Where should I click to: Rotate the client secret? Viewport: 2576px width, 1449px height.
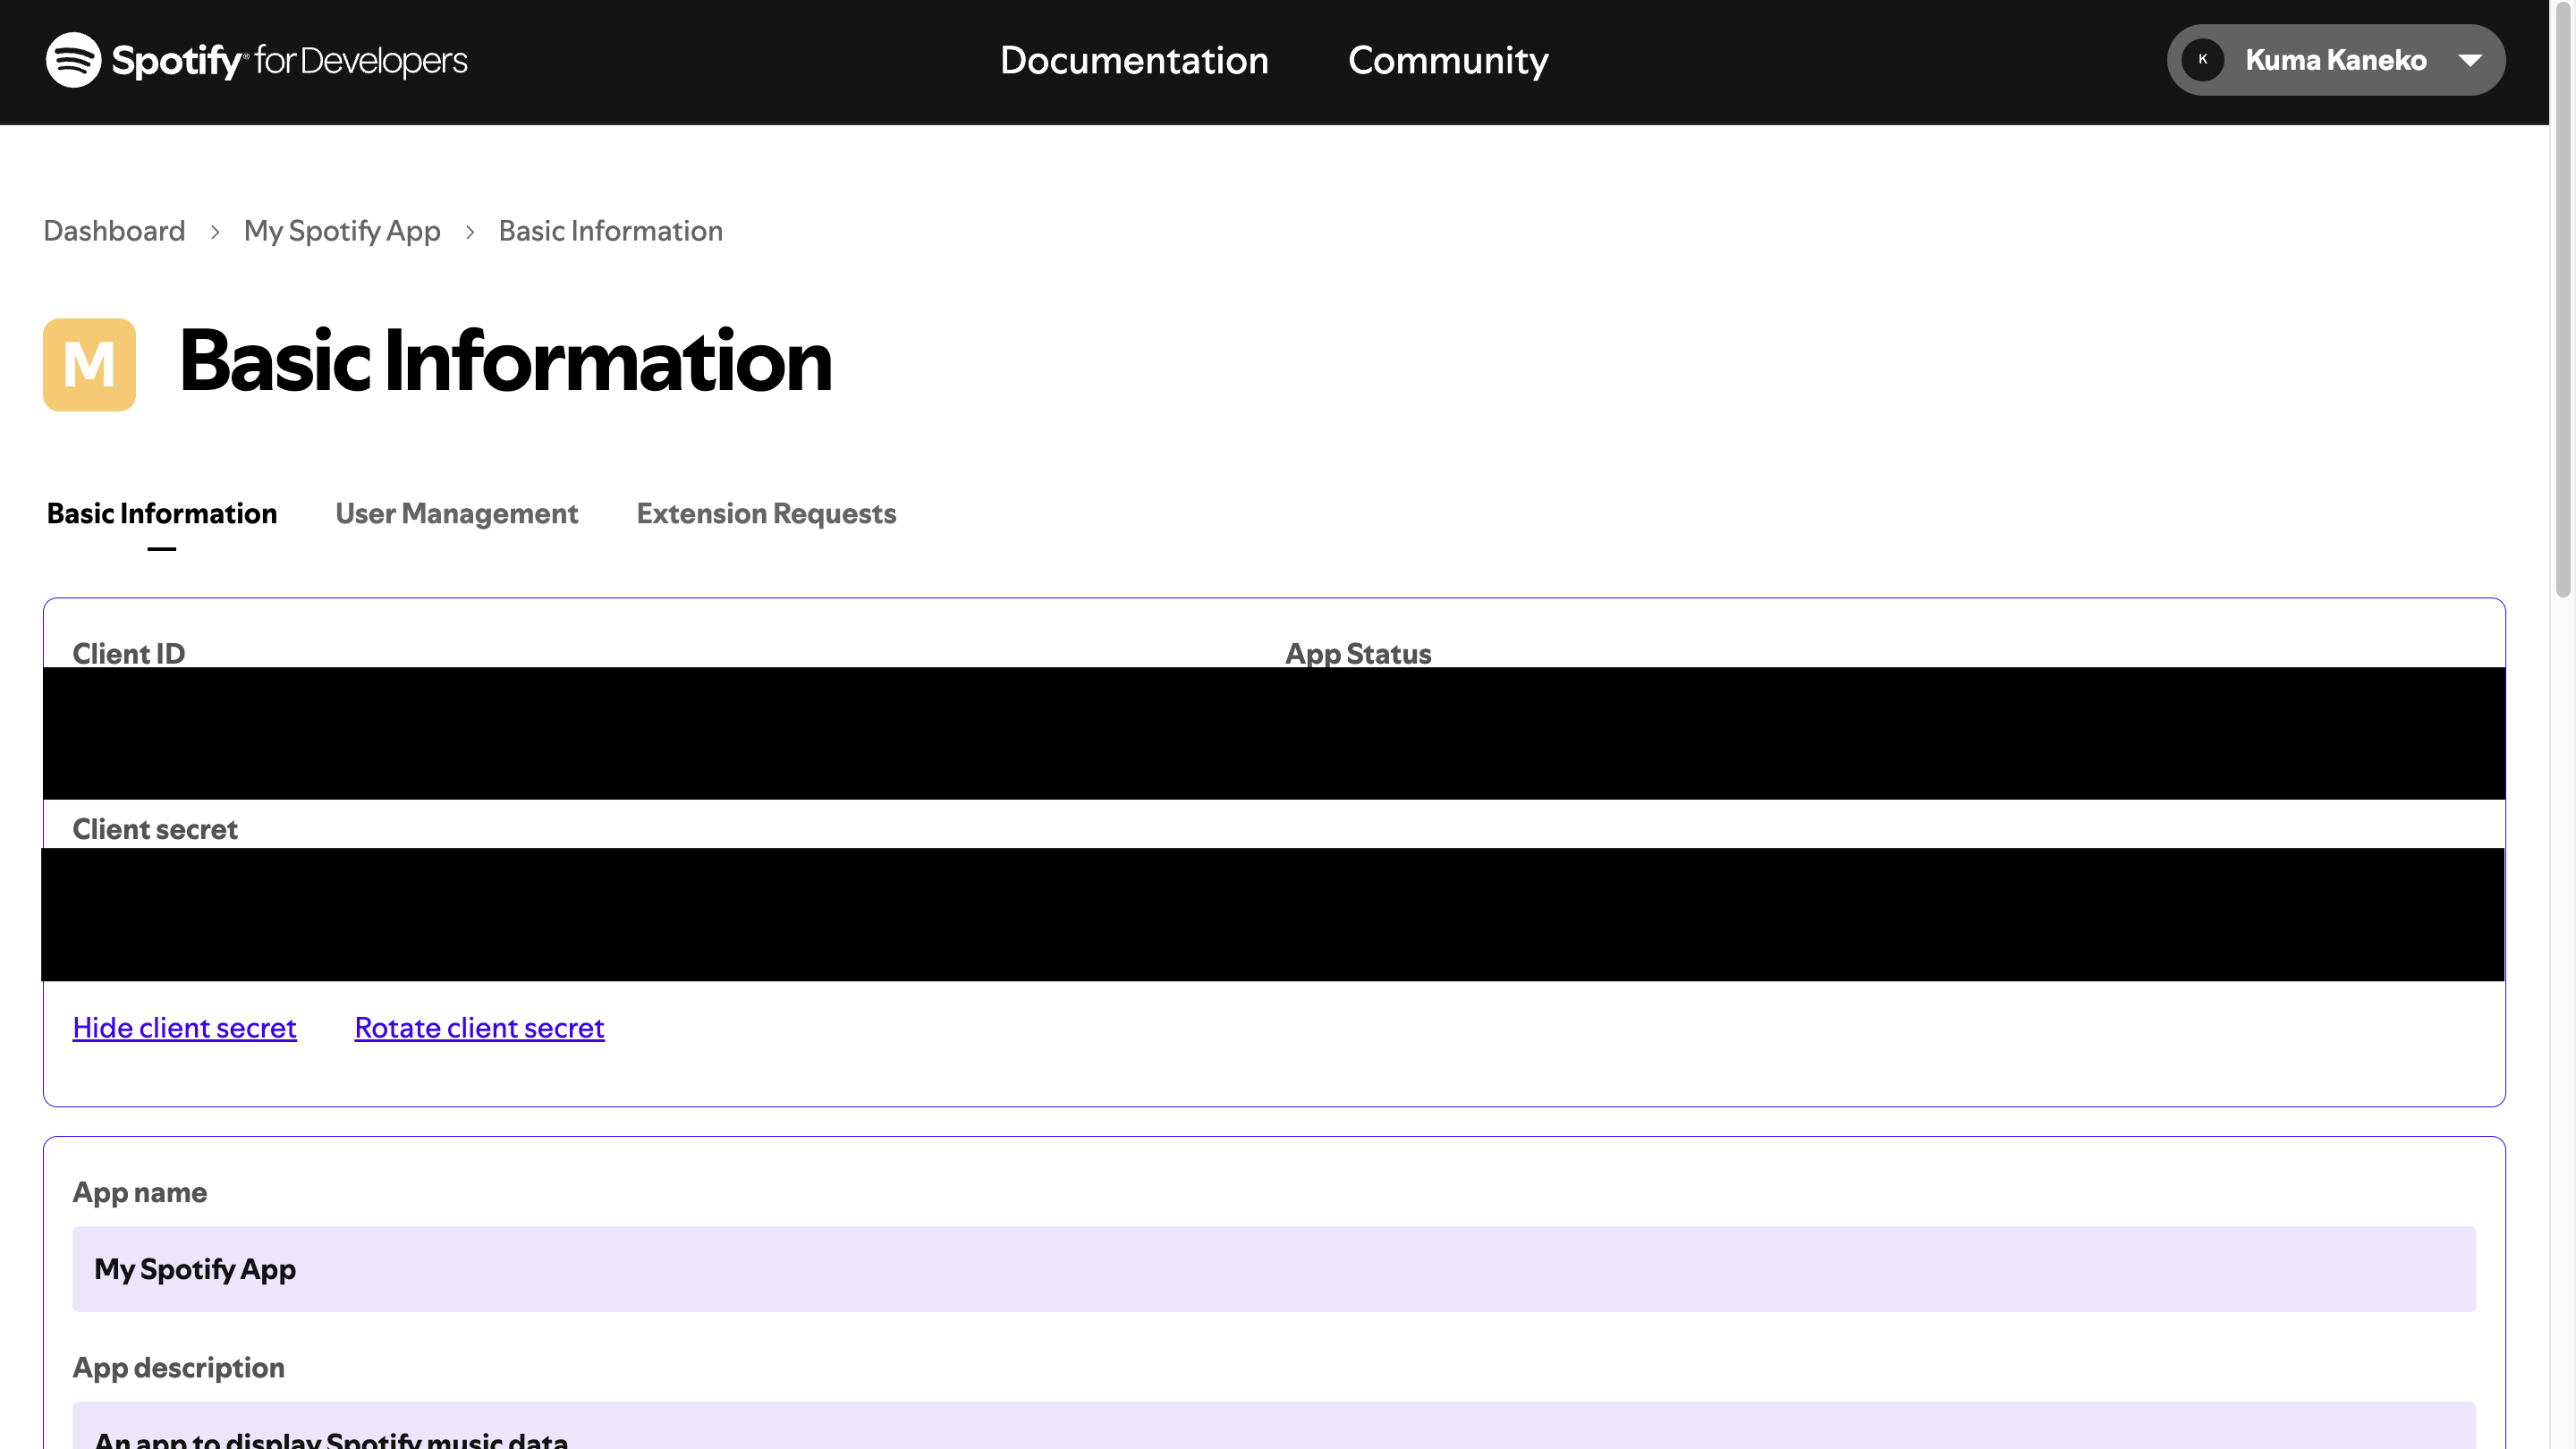click(478, 1027)
